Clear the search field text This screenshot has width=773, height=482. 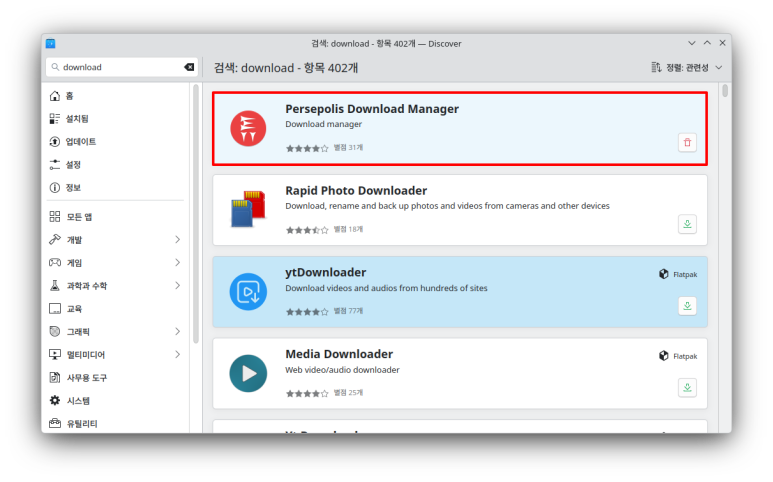pos(189,67)
